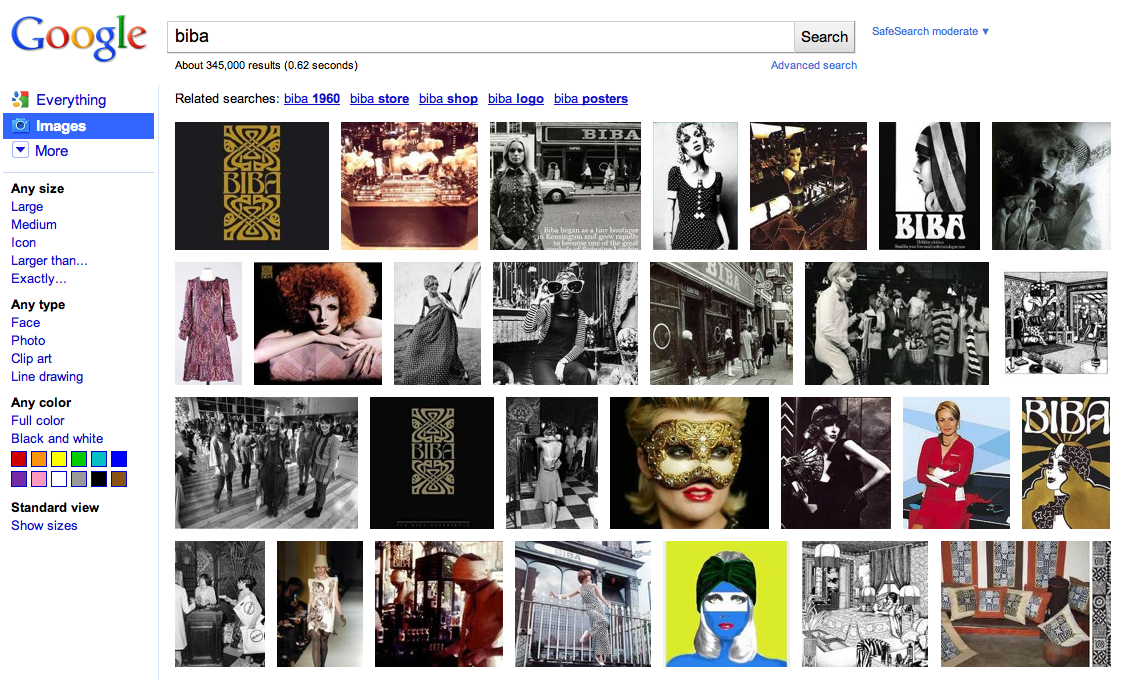The image size is (1127, 680).
Task: Open related search biba shop
Action: click(x=448, y=98)
